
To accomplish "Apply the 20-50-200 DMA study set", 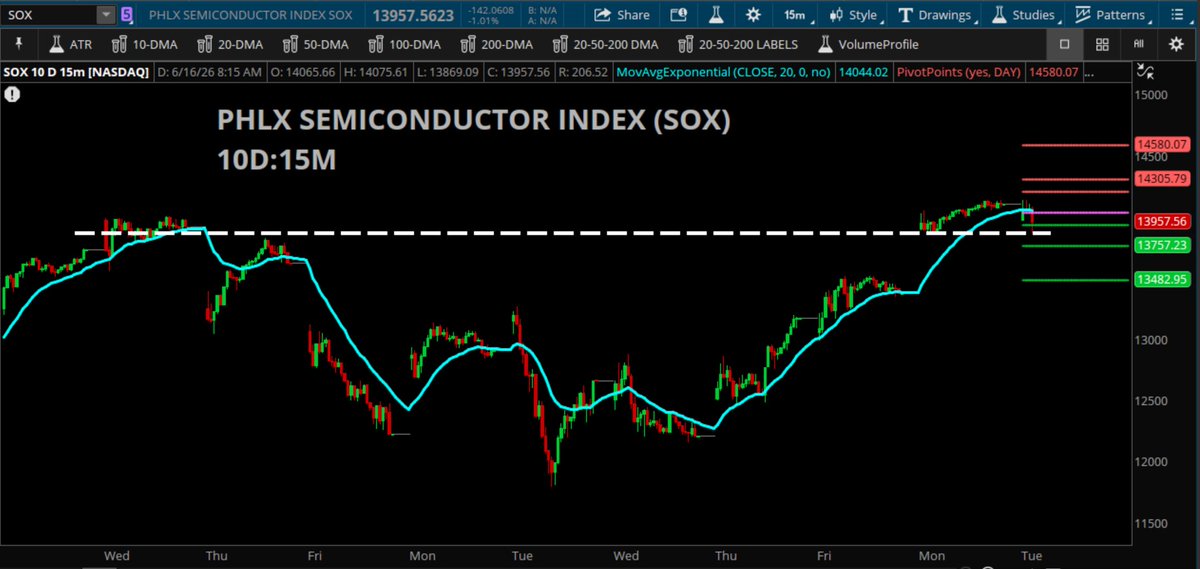I will pyautogui.click(x=606, y=44).
